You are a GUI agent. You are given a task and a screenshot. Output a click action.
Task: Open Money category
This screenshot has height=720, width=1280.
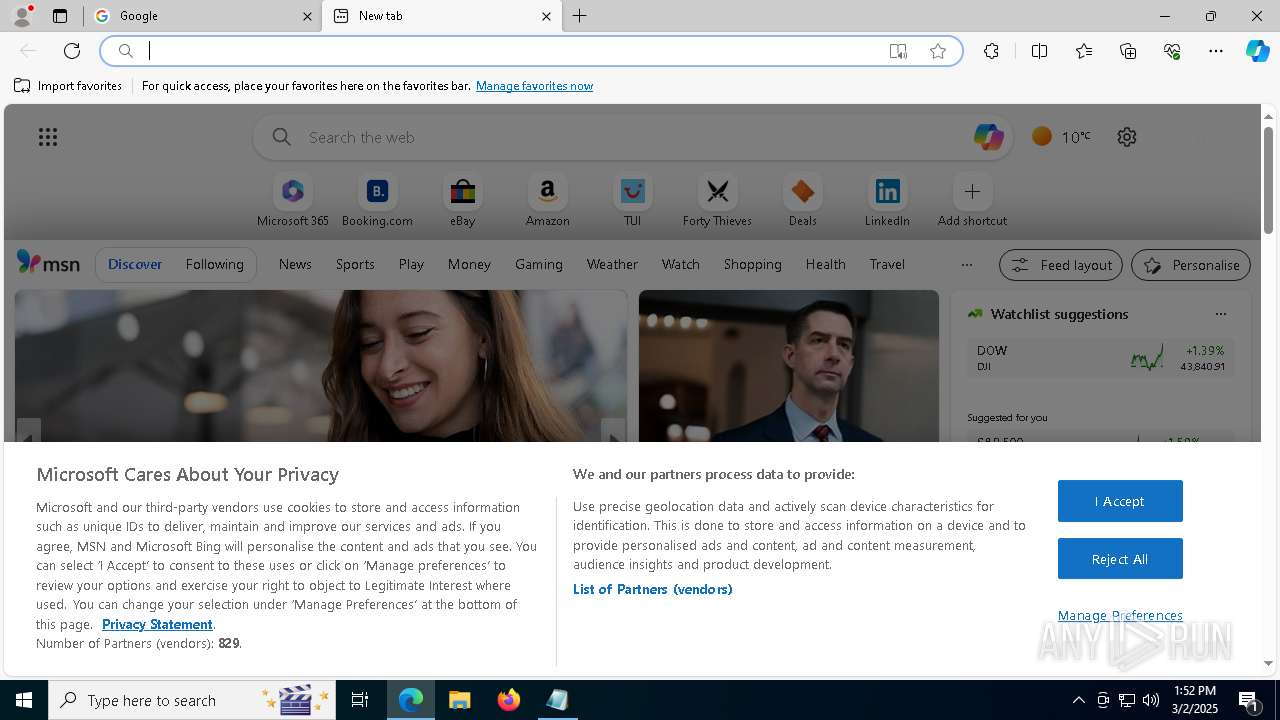[x=469, y=264]
